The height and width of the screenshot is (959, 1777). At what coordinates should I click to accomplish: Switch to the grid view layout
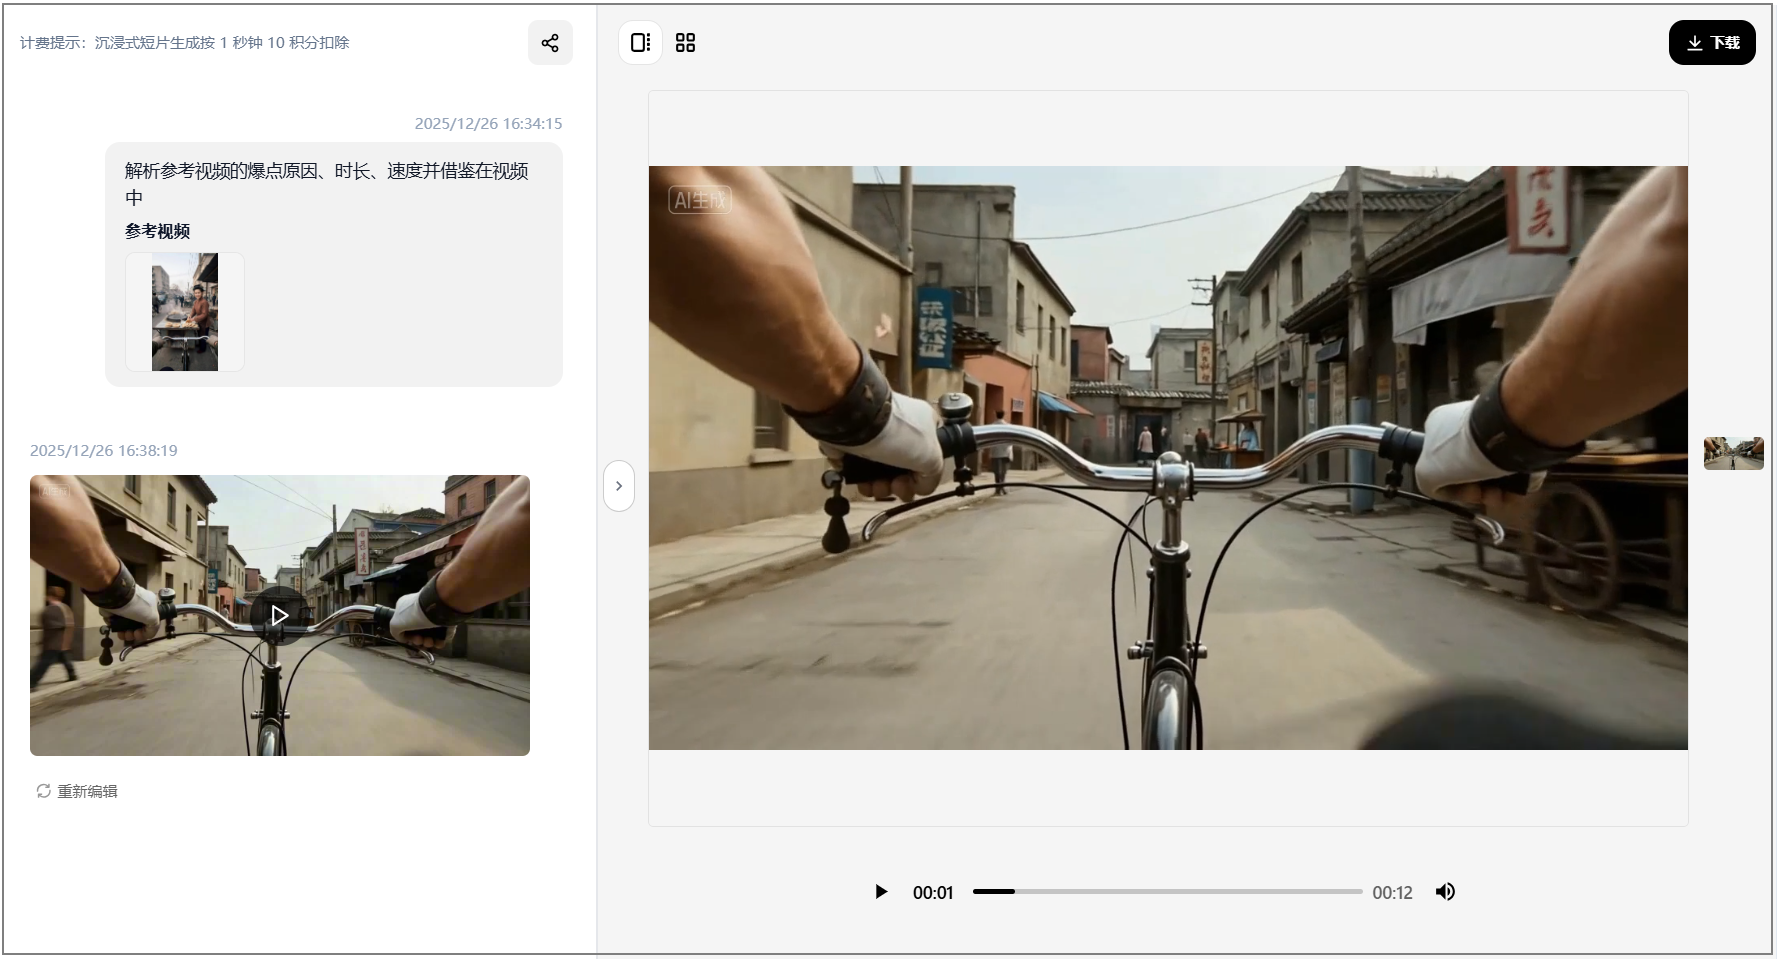685,43
